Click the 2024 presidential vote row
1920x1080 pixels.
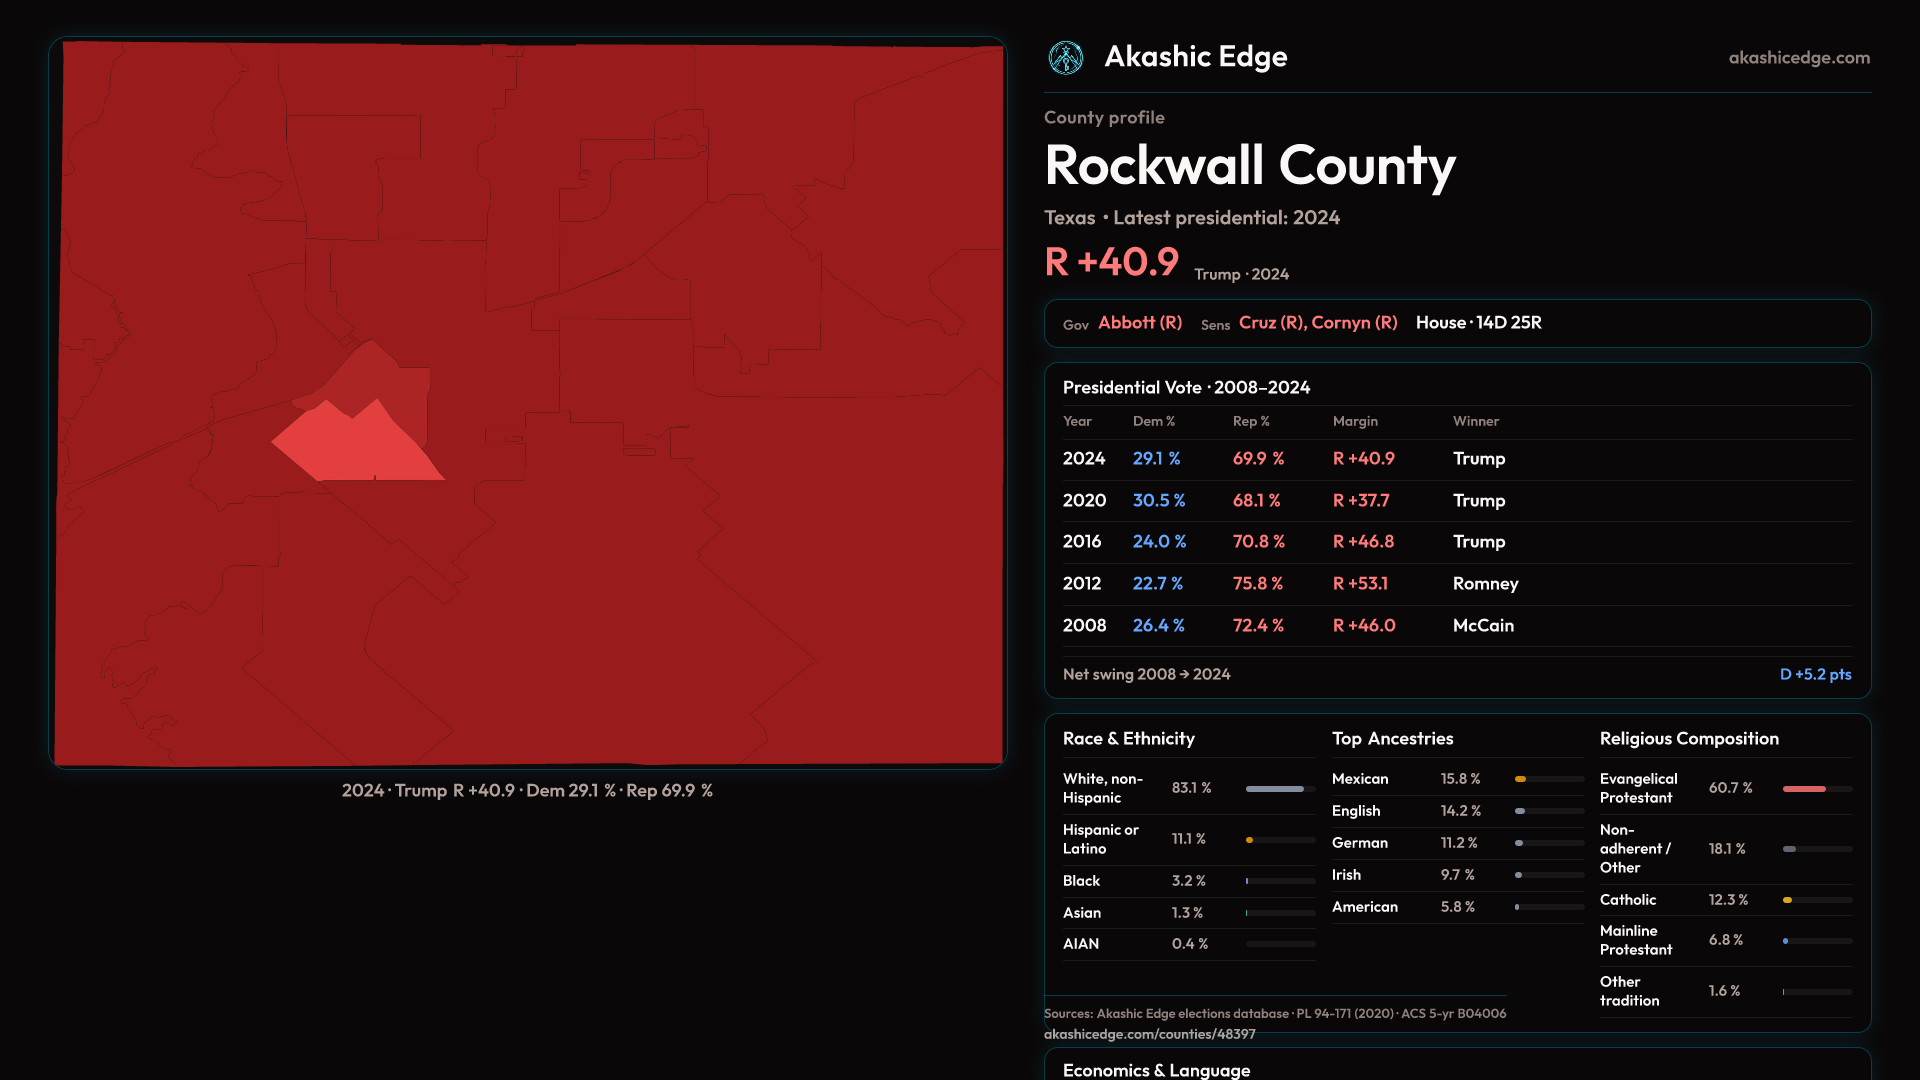(1457, 459)
